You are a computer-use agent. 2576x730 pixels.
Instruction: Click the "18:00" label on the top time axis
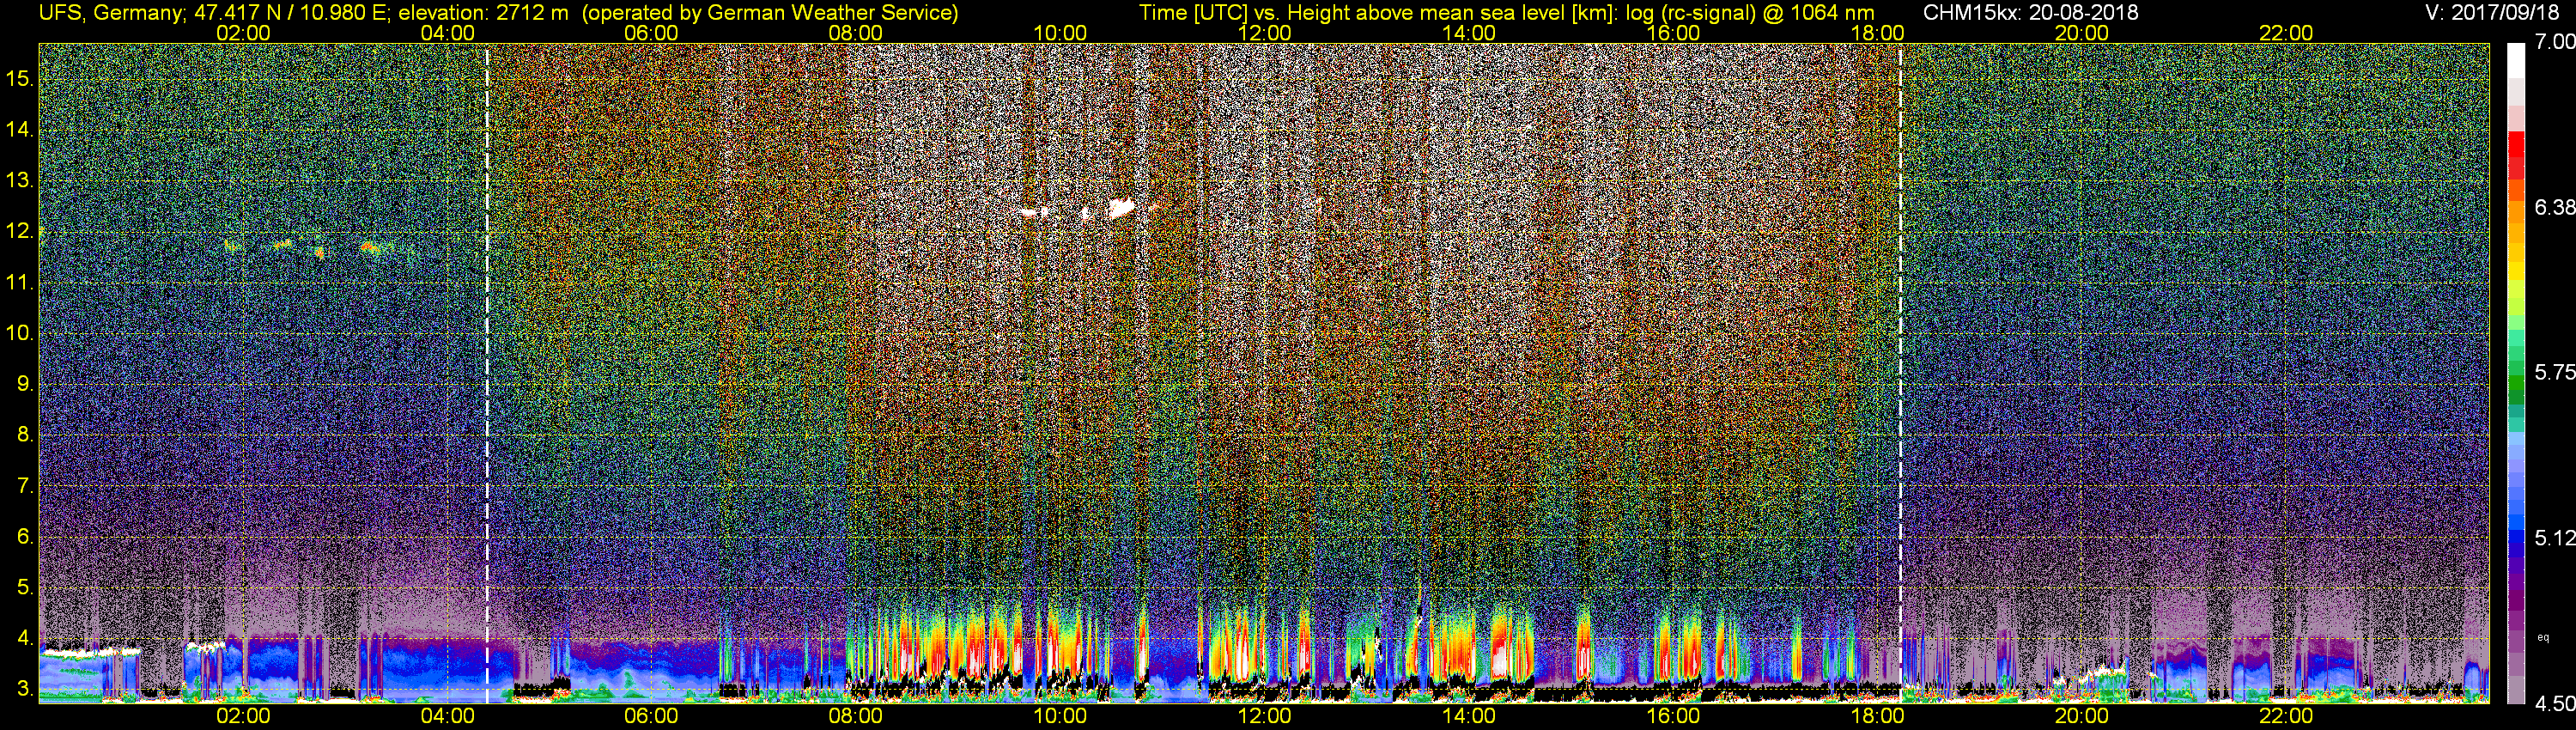(1877, 33)
